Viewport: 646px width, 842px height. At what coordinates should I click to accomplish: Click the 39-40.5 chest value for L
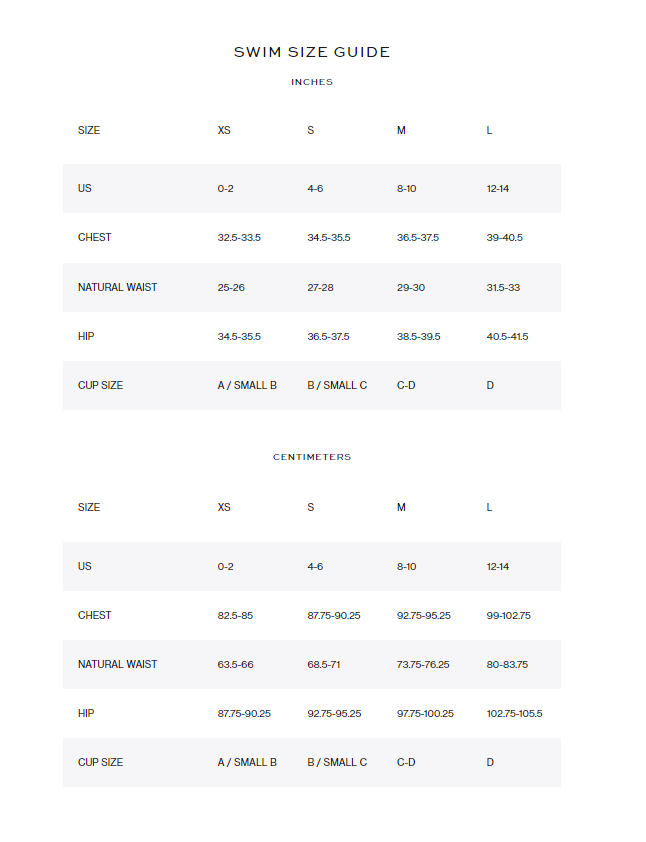point(505,238)
